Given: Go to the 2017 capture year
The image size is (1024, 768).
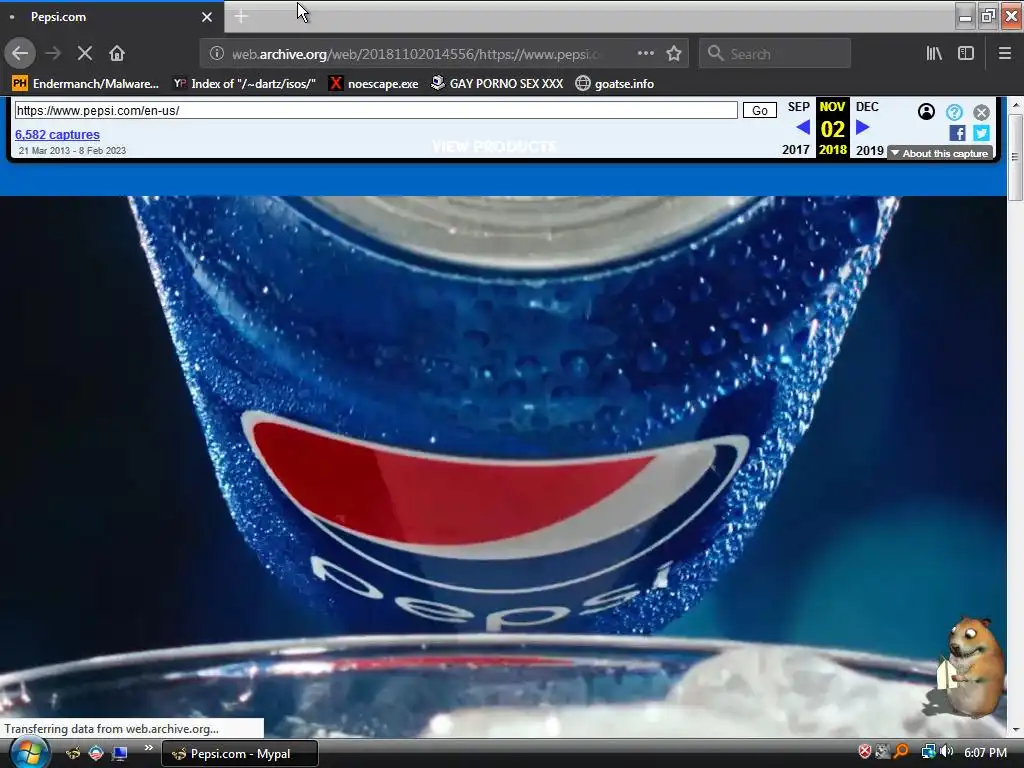Looking at the screenshot, I should [x=796, y=150].
